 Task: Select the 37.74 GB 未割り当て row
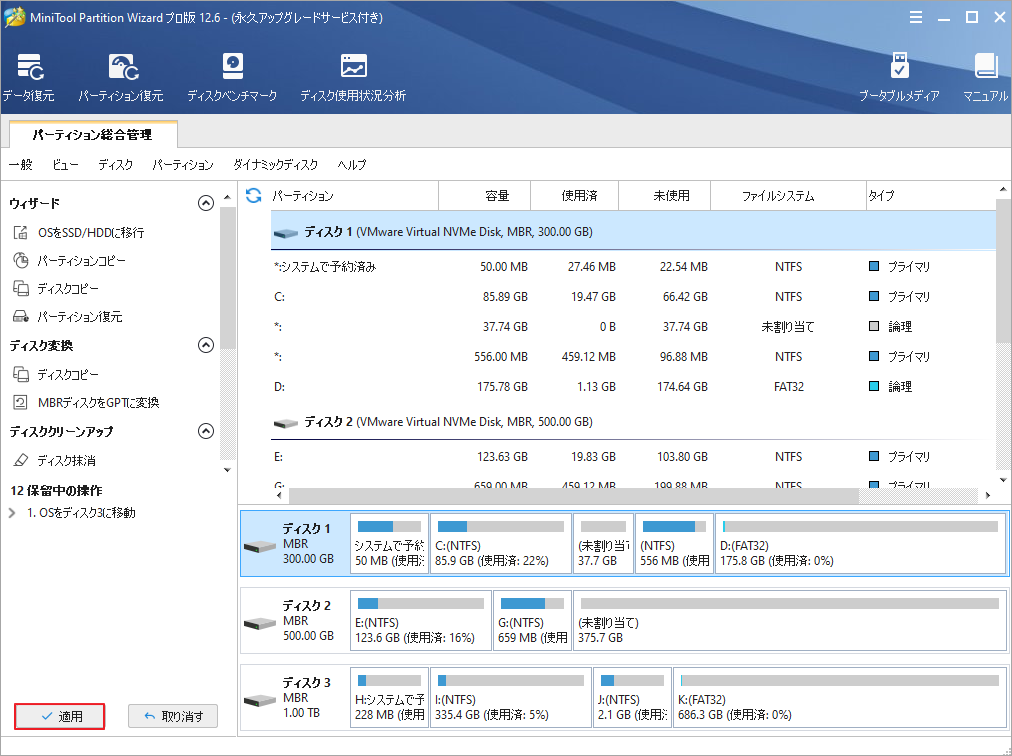click(x=633, y=327)
